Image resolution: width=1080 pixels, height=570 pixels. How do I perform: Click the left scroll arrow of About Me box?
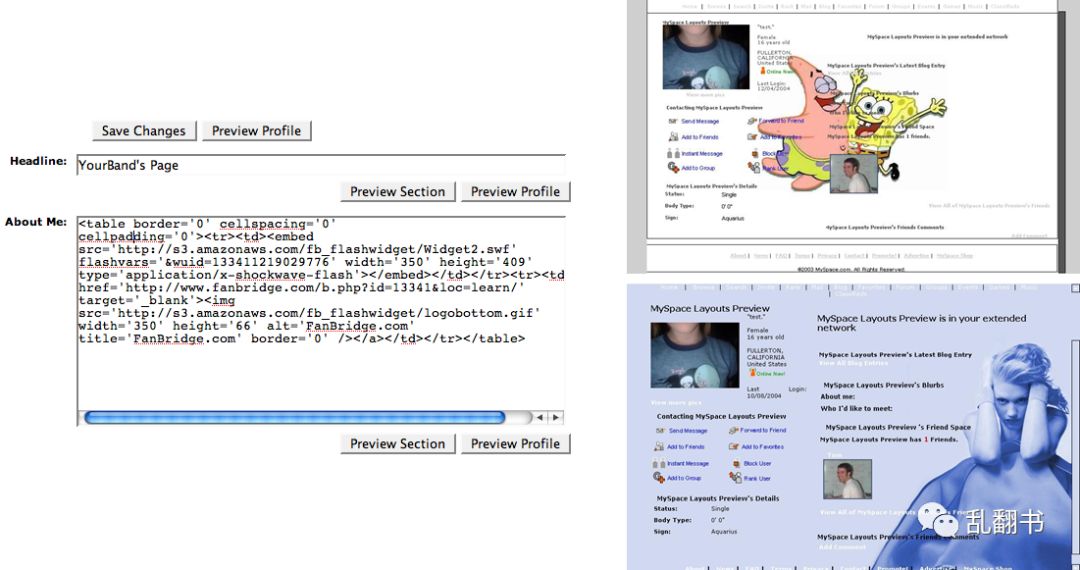540,418
